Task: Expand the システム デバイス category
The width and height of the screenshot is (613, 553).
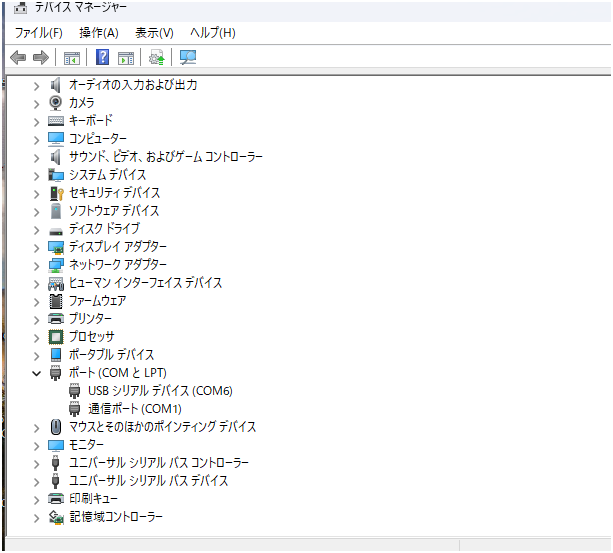Action: (x=36, y=176)
